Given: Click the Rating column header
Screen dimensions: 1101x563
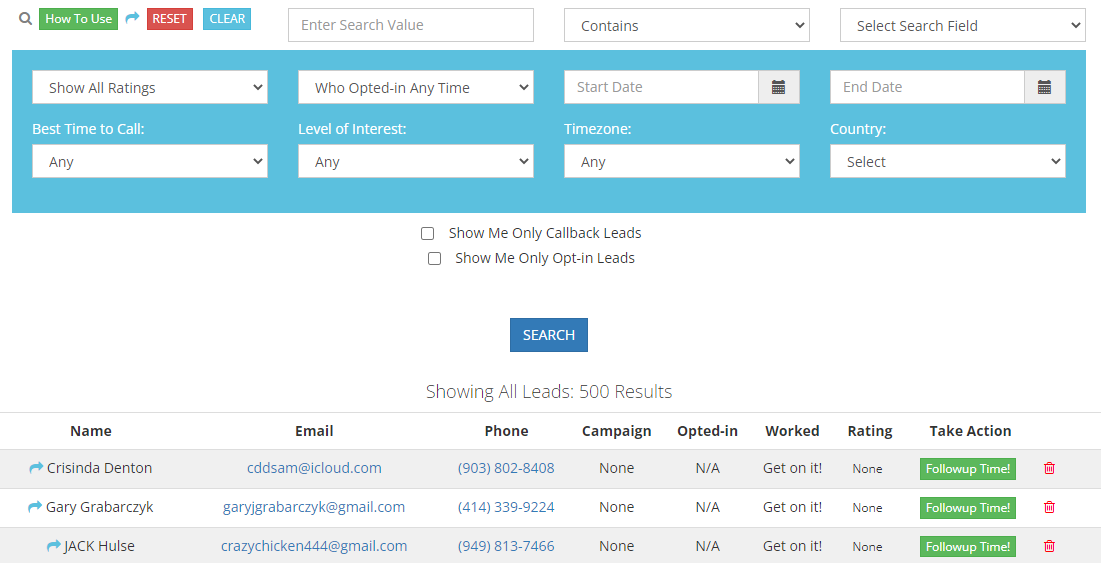Looking at the screenshot, I should [x=870, y=431].
